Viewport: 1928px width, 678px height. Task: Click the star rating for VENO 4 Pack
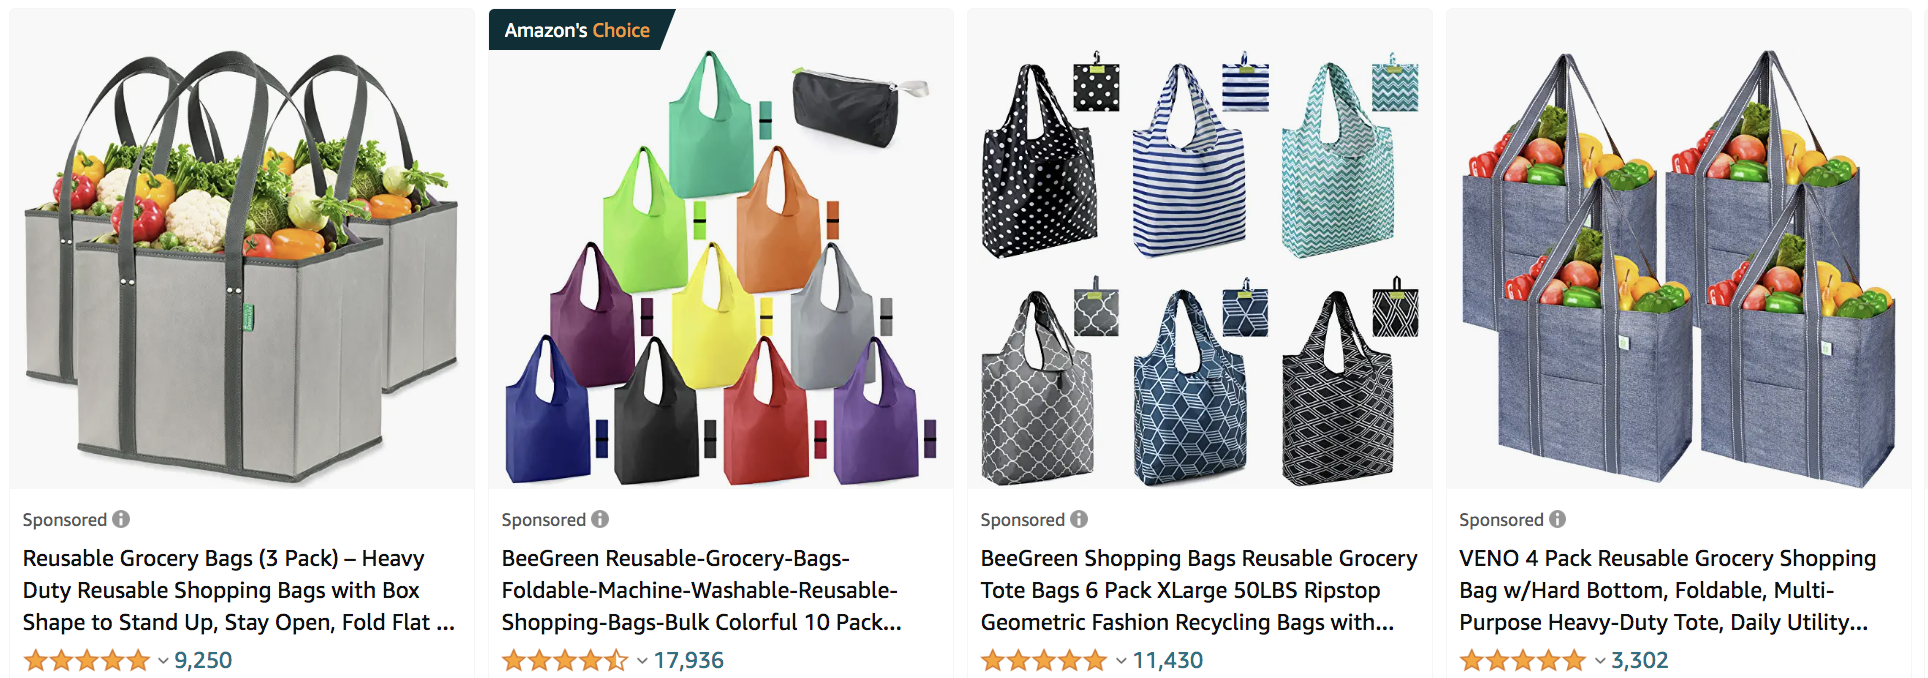tap(1523, 660)
